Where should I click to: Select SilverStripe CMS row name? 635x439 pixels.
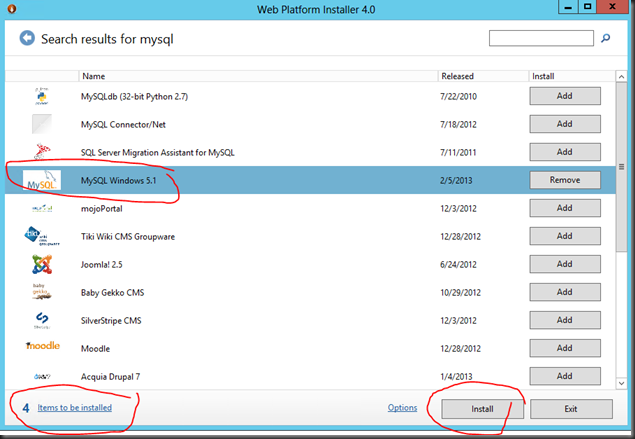point(111,320)
